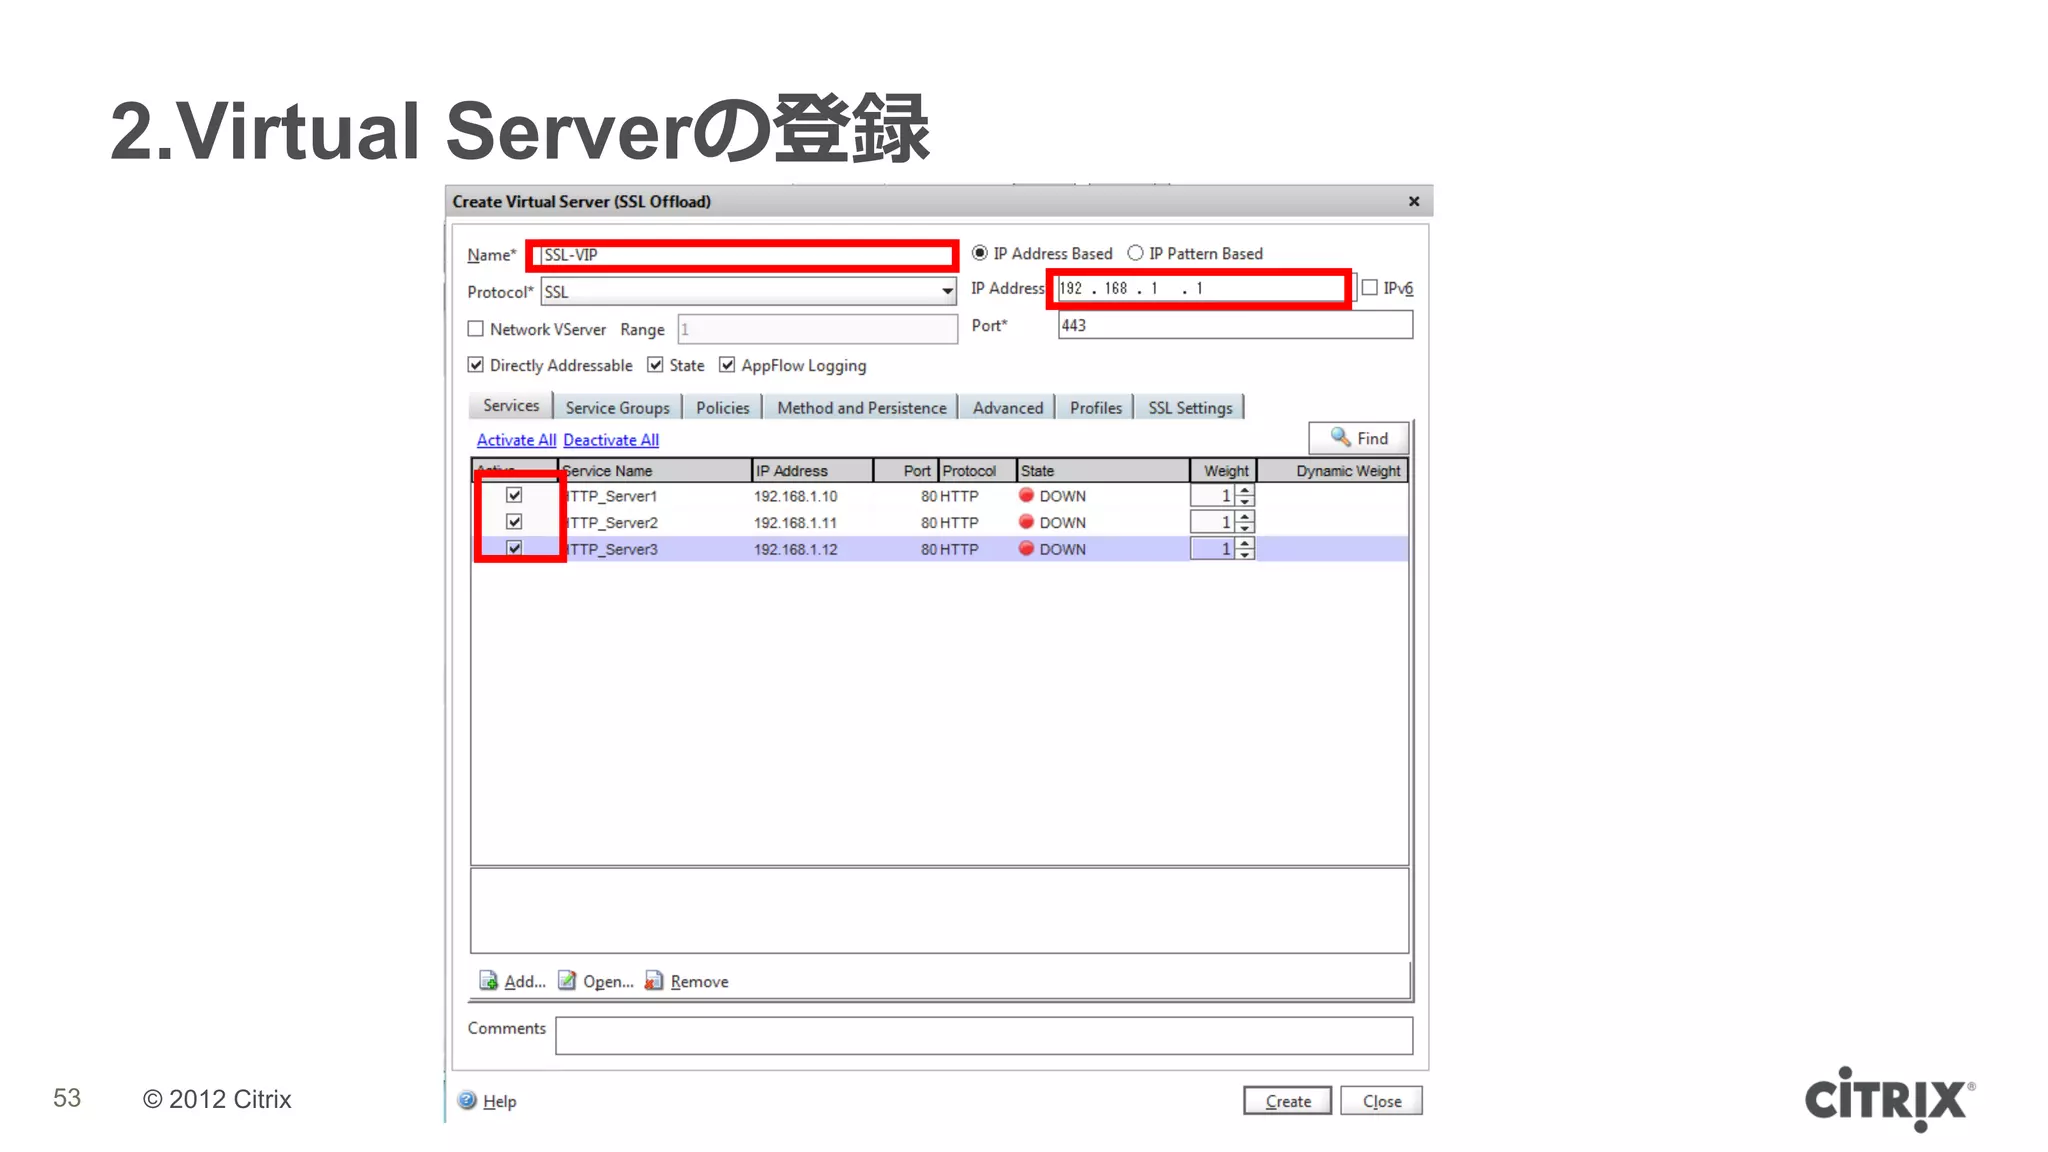Click the Remove text label
This screenshot has width=2048, height=1152.
[x=699, y=981]
